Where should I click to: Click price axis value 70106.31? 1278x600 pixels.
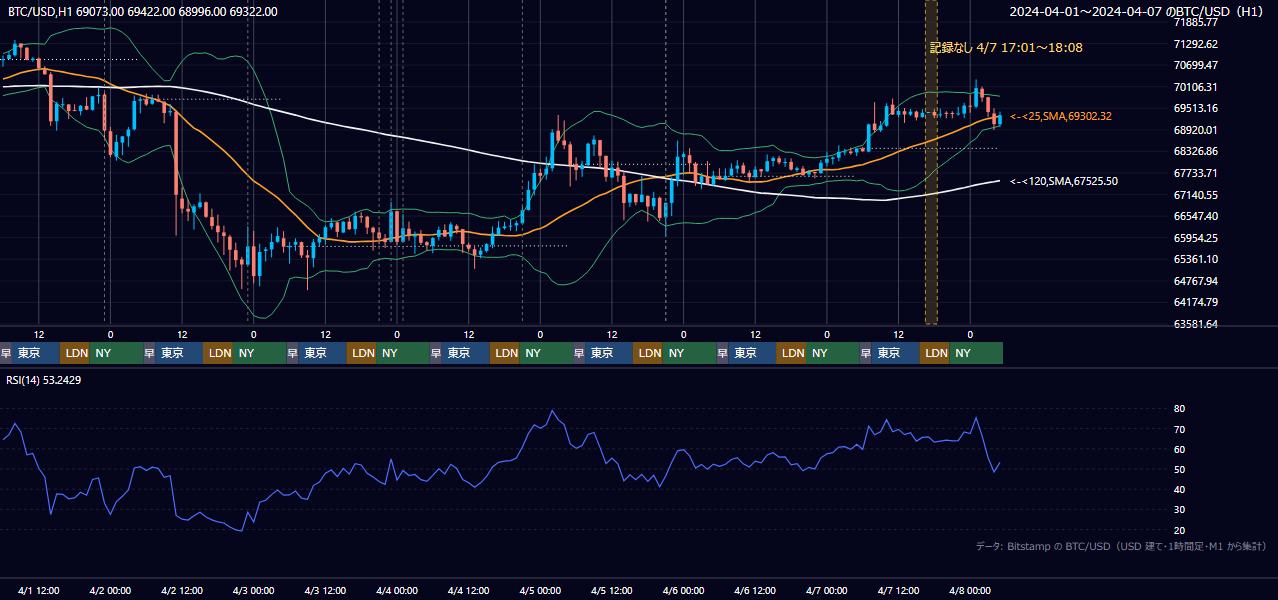point(1195,87)
